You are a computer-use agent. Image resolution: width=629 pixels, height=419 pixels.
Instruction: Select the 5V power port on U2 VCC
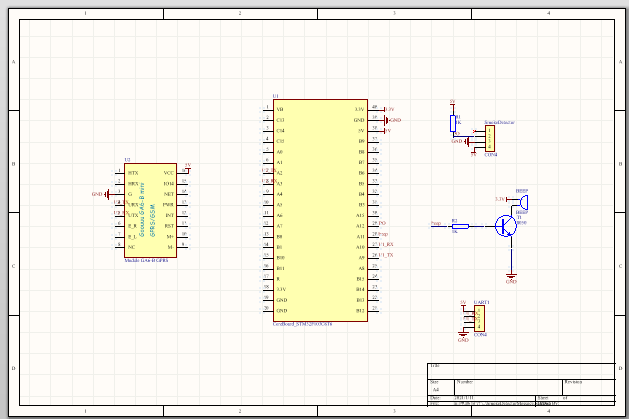click(187, 167)
